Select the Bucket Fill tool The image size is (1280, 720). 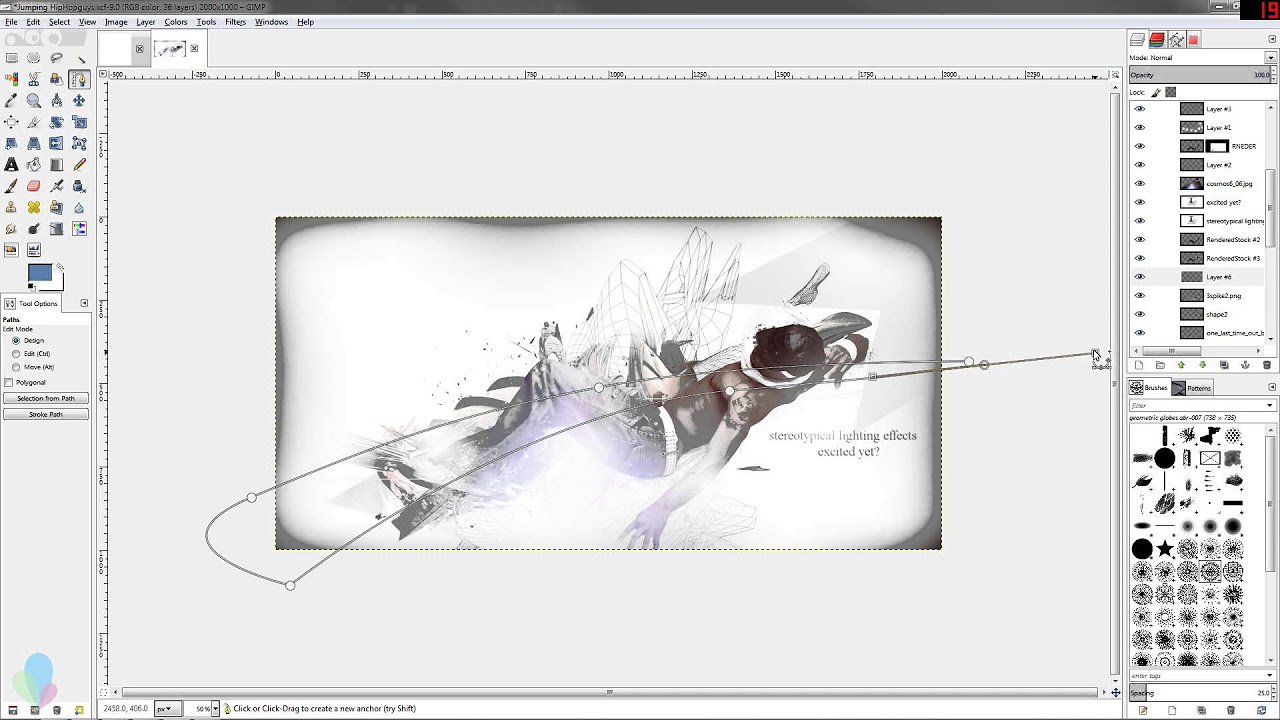click(34, 165)
